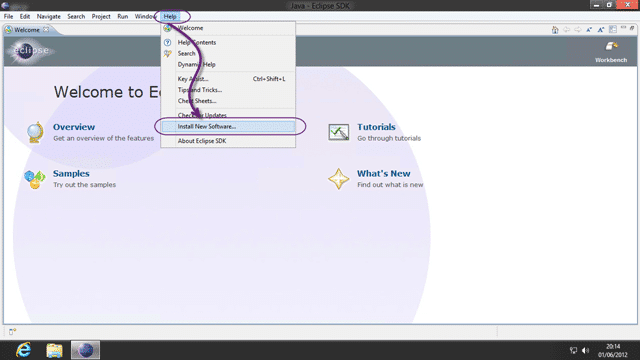This screenshot has width=640, height=360.
Task: Click the Magnify font size icon
Action: click(601, 29)
